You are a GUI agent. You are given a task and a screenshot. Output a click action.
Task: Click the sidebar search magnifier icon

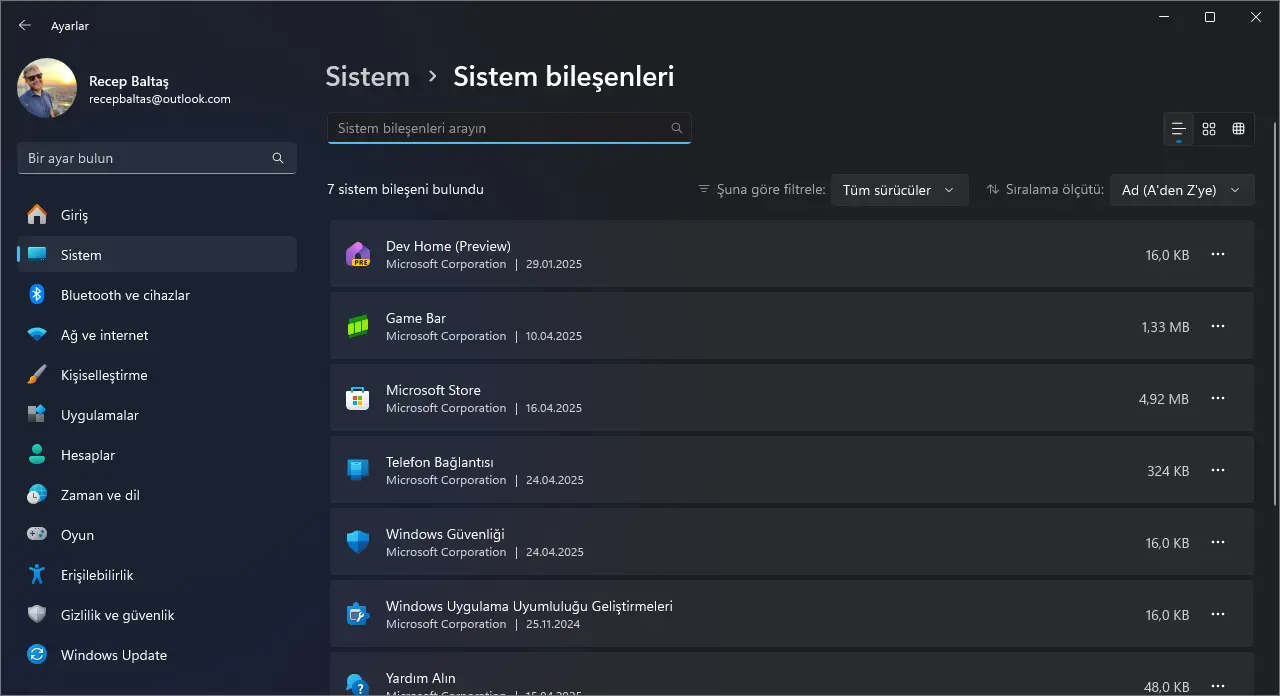click(x=278, y=158)
